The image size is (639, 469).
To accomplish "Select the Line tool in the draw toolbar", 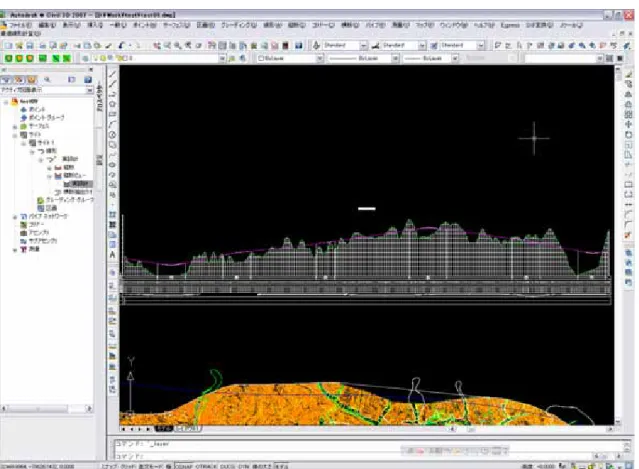I will 113,74.
